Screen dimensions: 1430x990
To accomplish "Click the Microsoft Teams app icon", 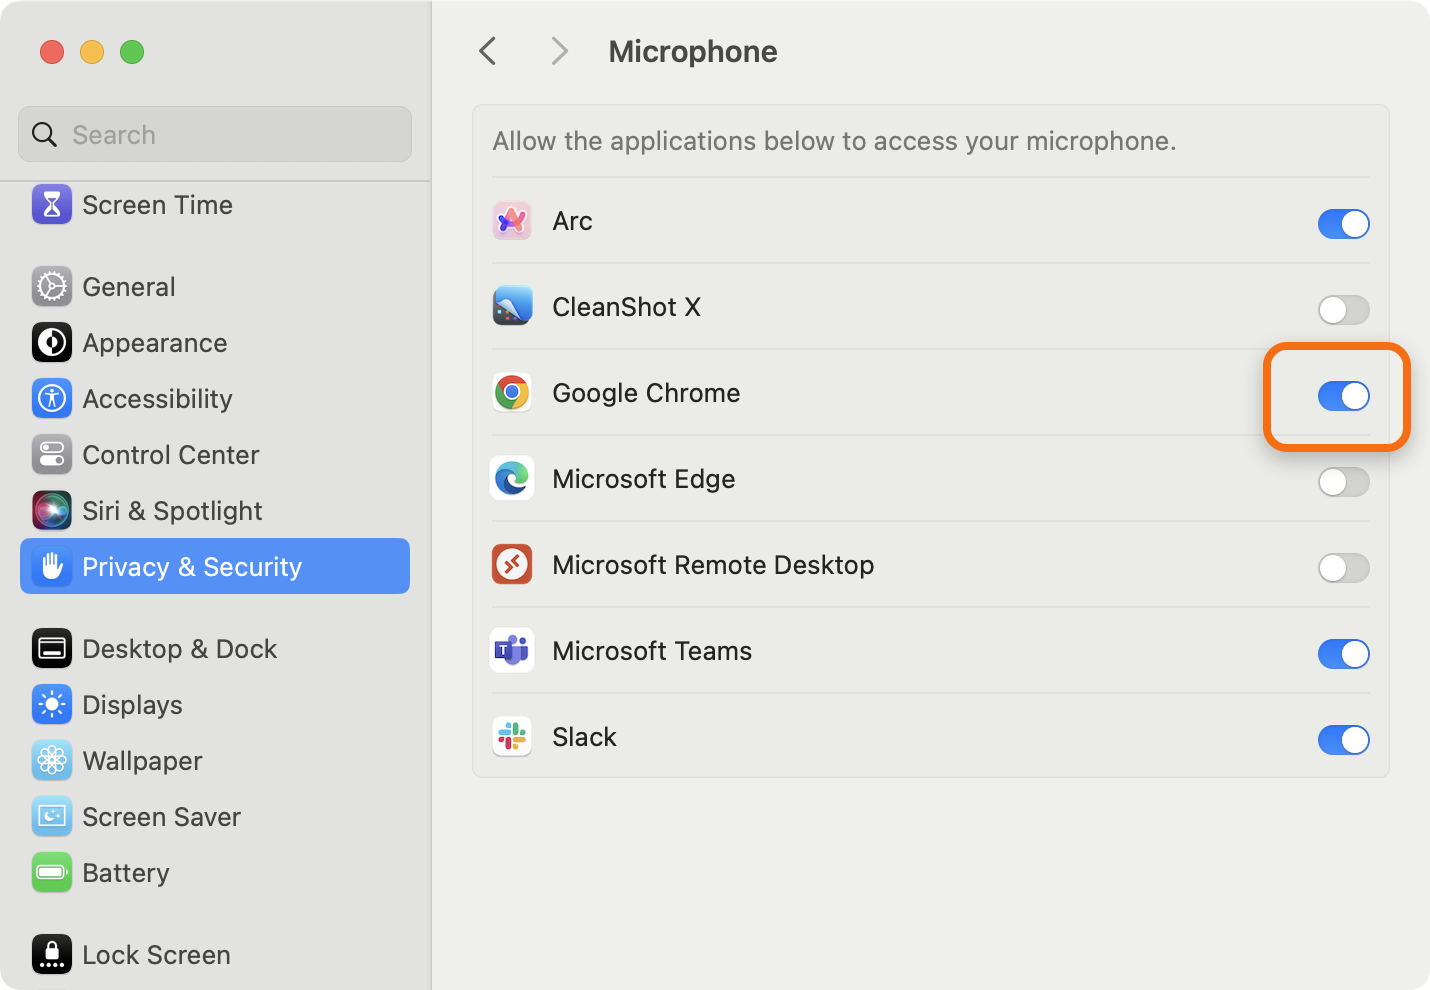I will 512,650.
